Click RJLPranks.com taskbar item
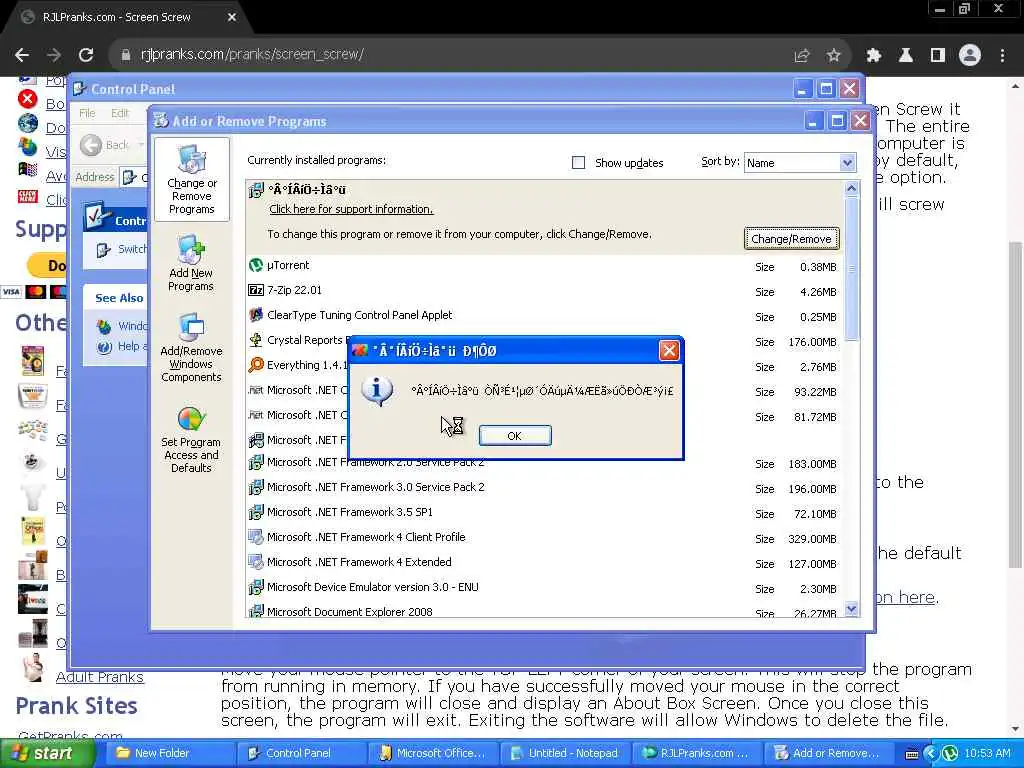Viewport: 1024px width, 768px height. (697, 753)
